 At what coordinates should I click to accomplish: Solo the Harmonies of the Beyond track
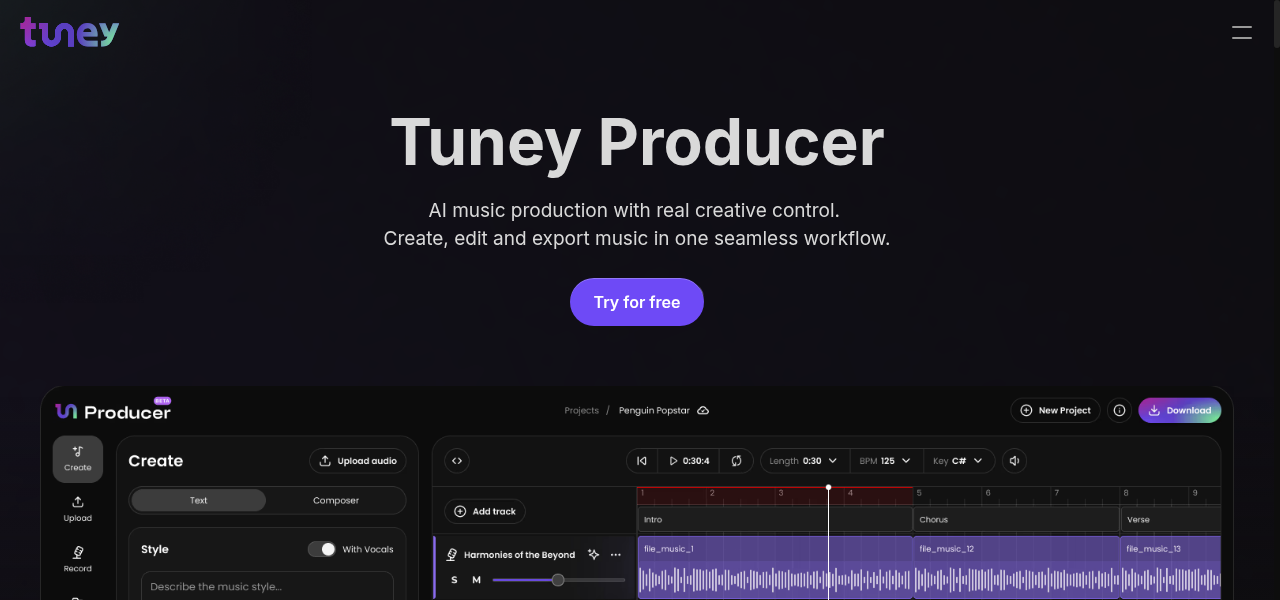pos(454,579)
